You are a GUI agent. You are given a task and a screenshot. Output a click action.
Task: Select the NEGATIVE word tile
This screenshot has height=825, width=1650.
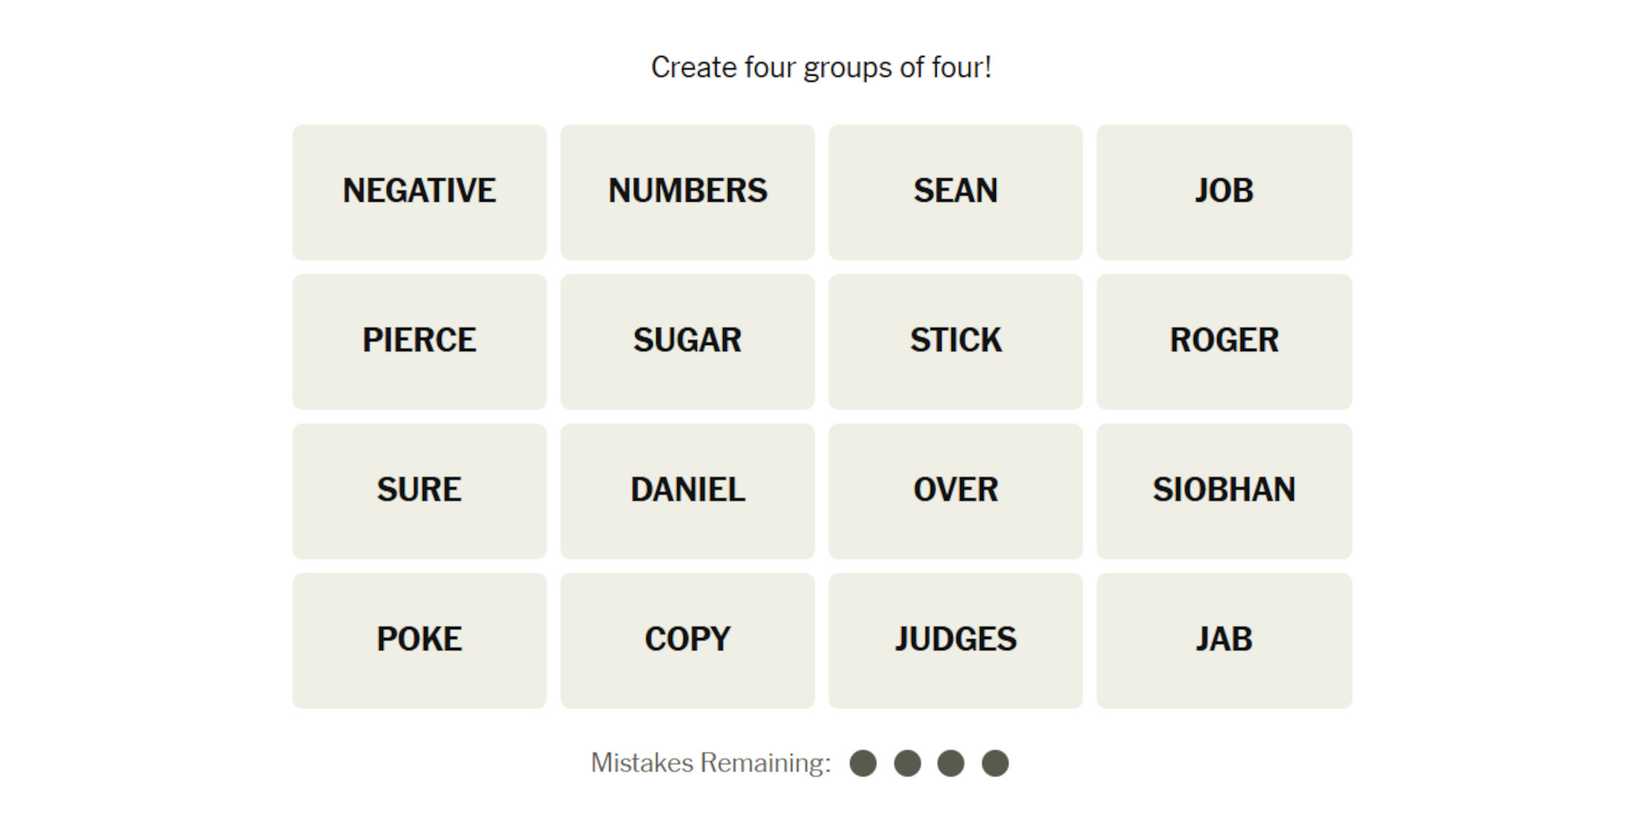[x=419, y=192]
